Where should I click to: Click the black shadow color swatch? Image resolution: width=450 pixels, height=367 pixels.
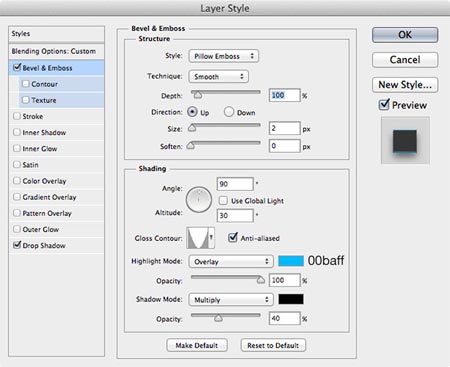[x=291, y=299]
